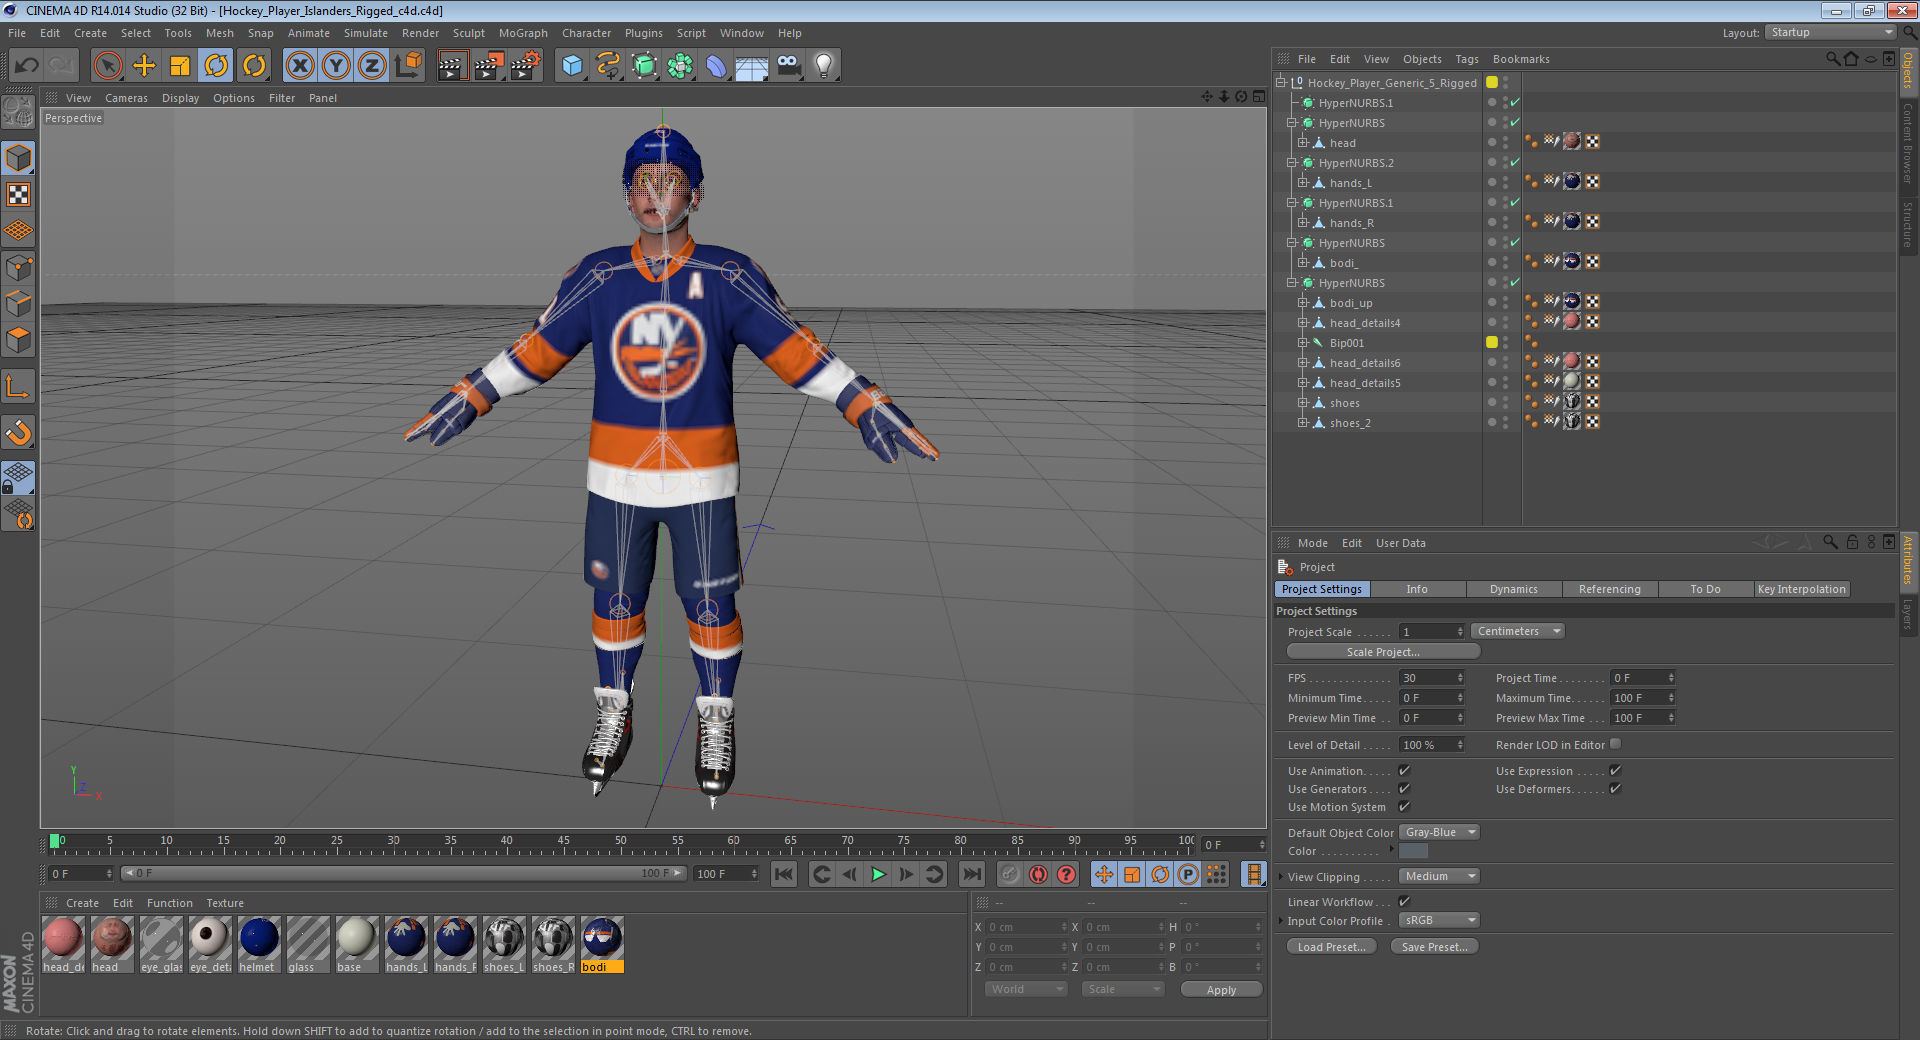Click Apply in coordinates panel
The width and height of the screenshot is (1920, 1040).
pyautogui.click(x=1221, y=990)
